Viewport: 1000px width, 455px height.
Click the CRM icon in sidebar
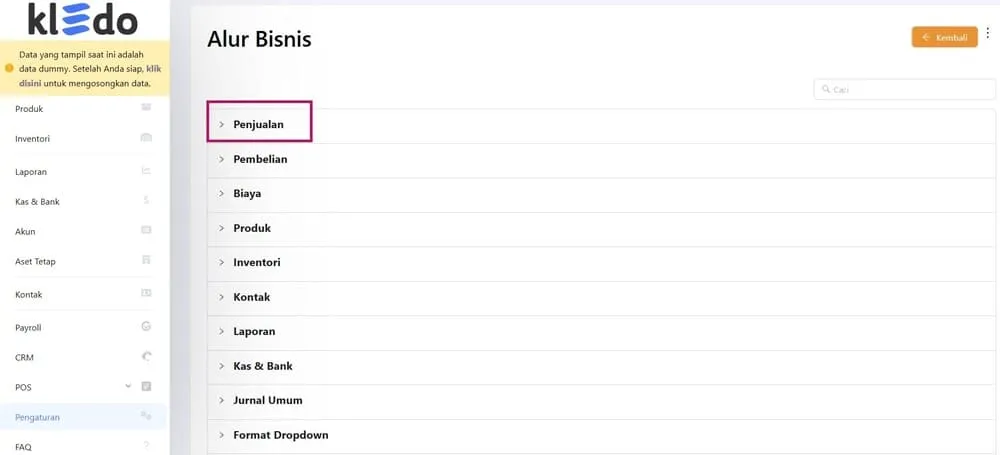[x=146, y=356]
